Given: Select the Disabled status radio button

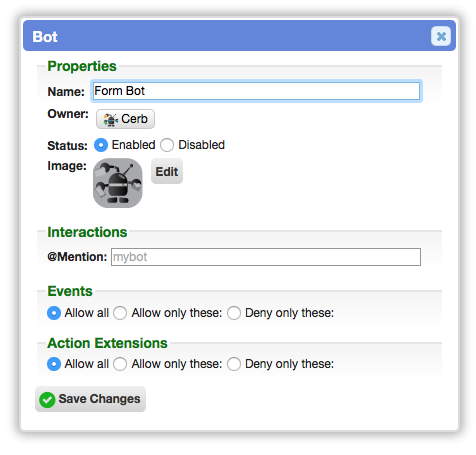Looking at the screenshot, I should click(x=167, y=145).
